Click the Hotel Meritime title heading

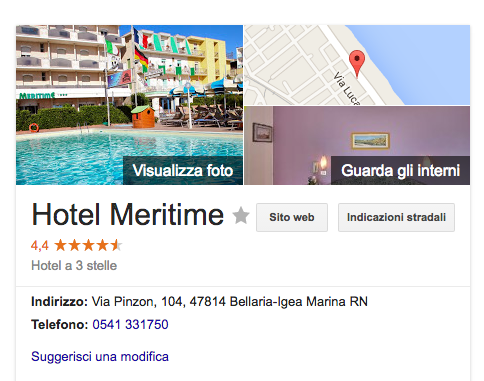(x=127, y=215)
